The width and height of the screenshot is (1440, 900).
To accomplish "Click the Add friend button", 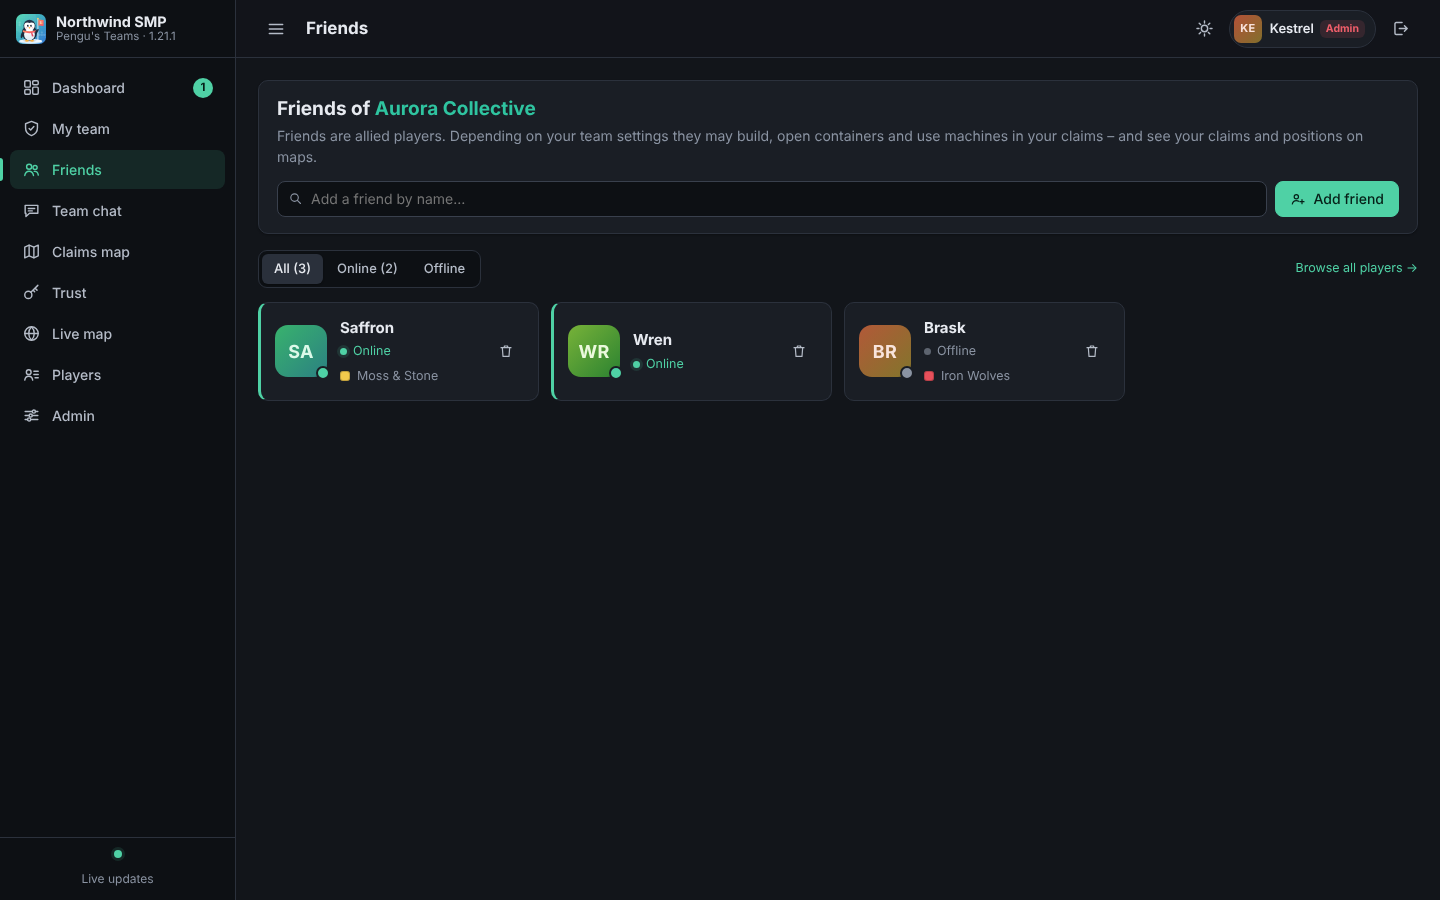I will tap(1336, 199).
